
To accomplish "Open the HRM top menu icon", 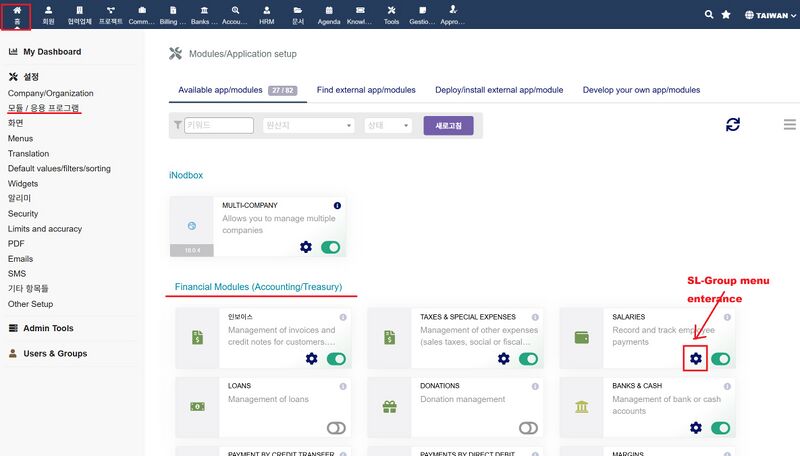I will tap(266, 10).
